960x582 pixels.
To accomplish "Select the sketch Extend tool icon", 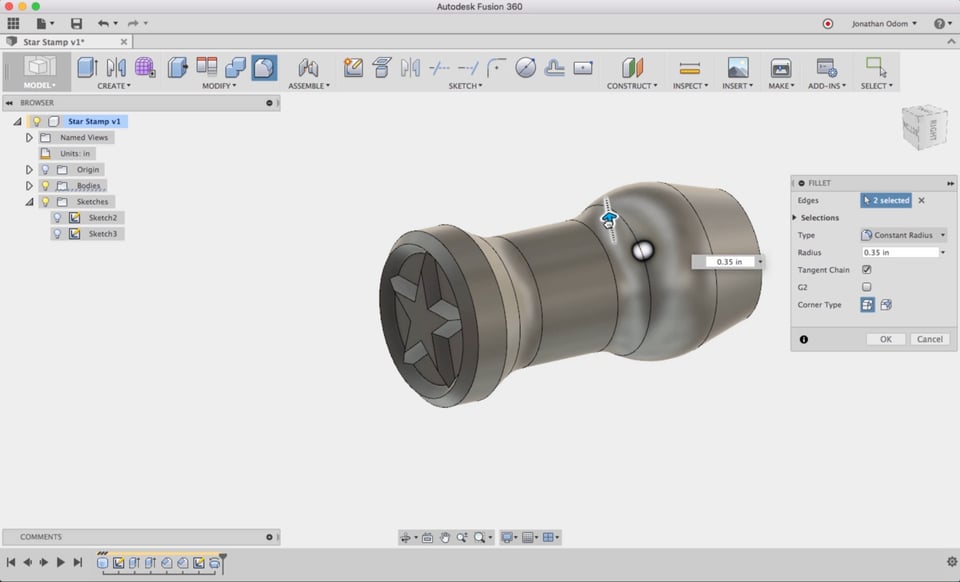I will (x=468, y=67).
